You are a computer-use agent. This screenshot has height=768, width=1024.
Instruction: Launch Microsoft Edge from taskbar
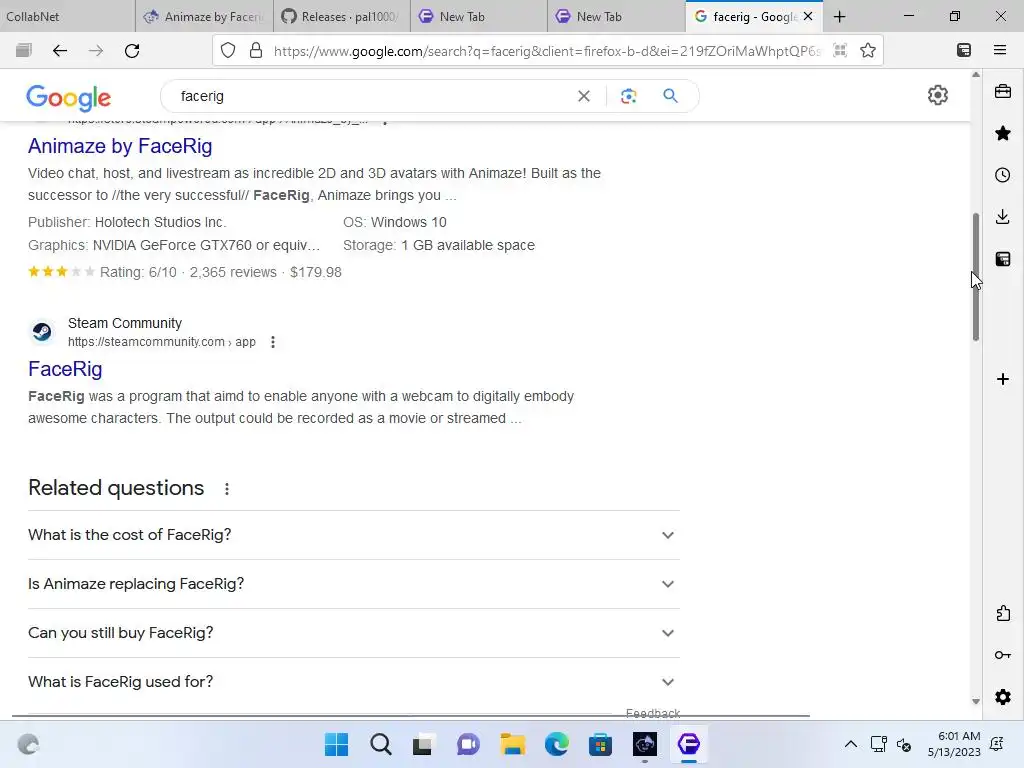pos(556,744)
